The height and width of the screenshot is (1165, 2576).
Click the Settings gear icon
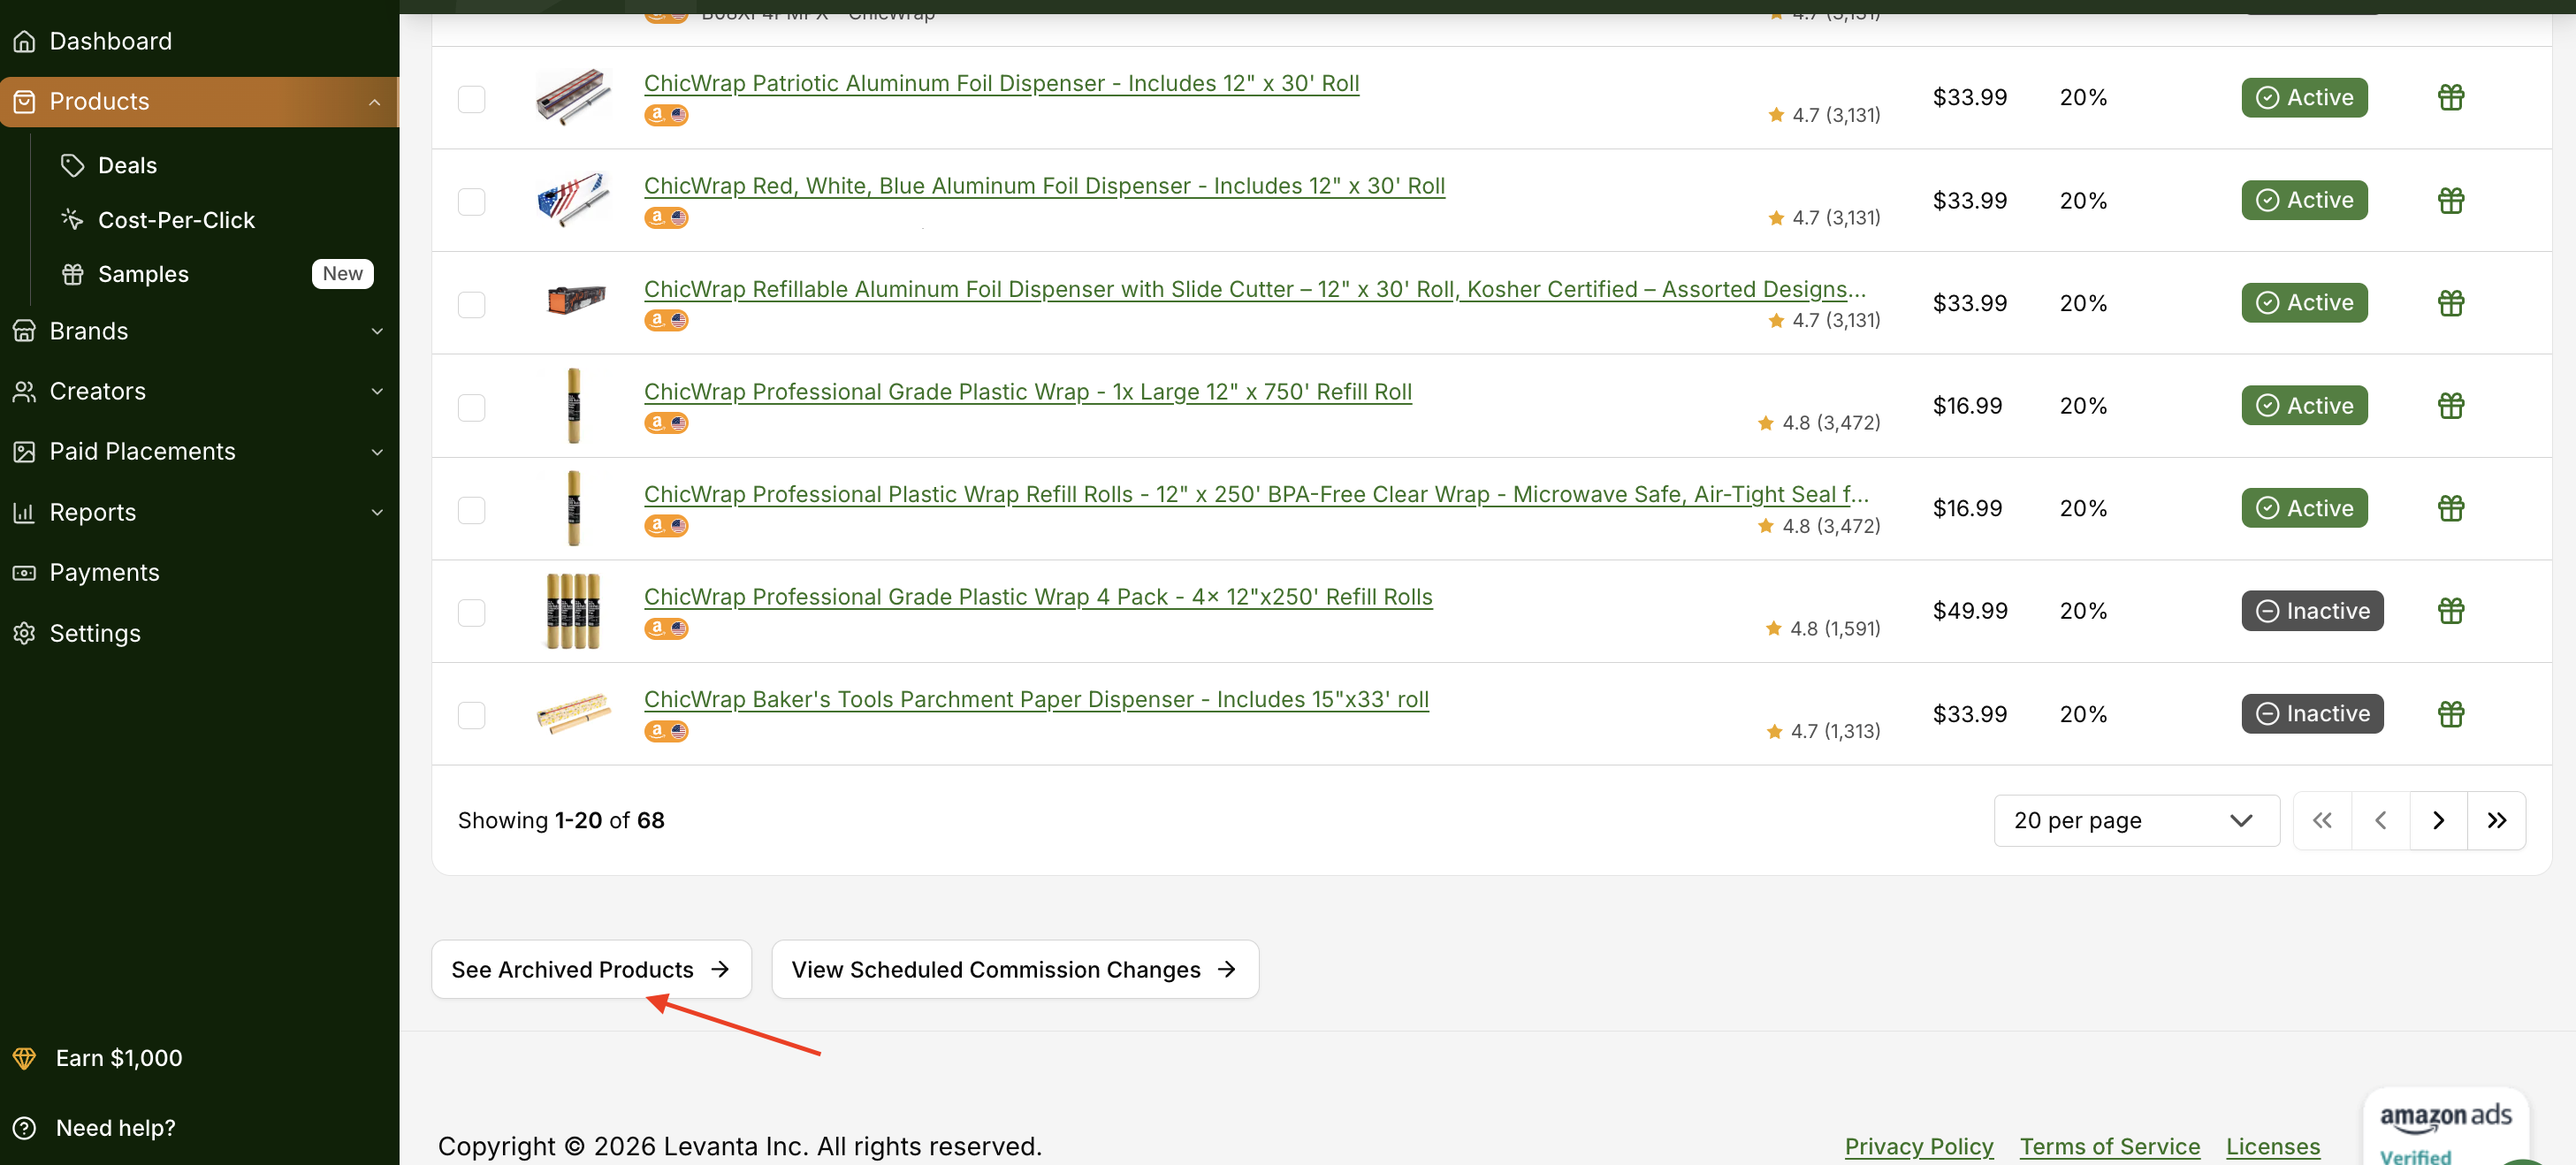pos(24,633)
